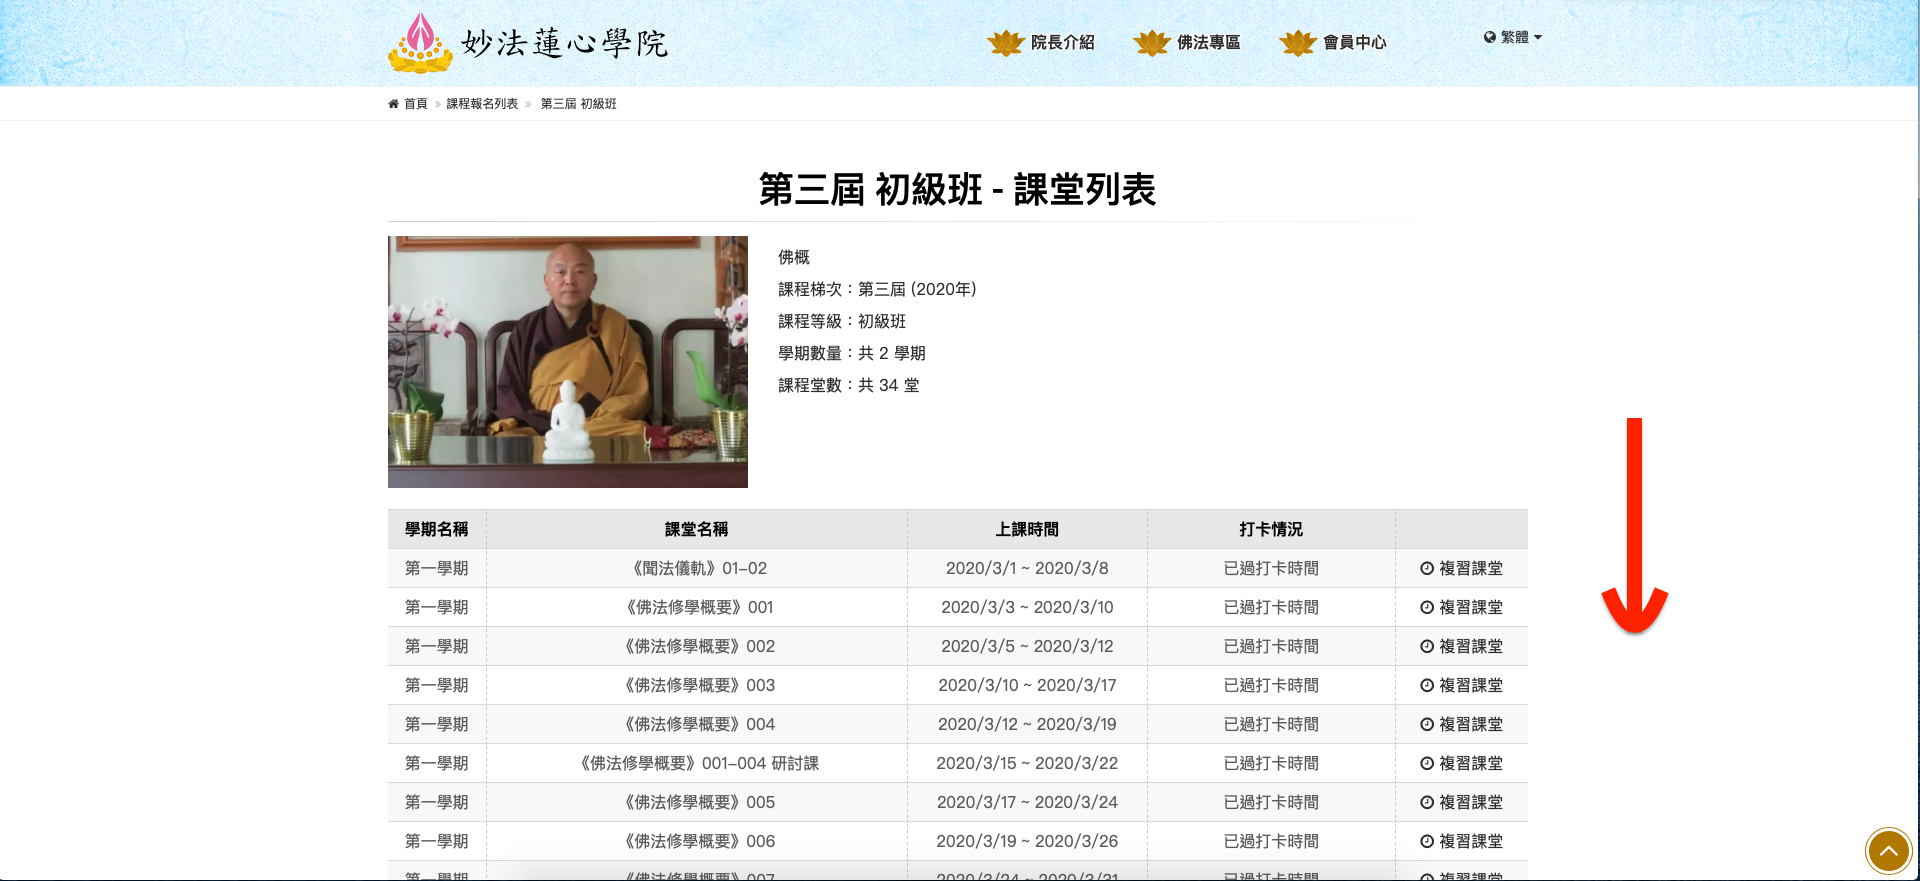Open 複習課堂 for 001–004 研討課
The width and height of the screenshot is (1920, 881).
tap(1461, 763)
